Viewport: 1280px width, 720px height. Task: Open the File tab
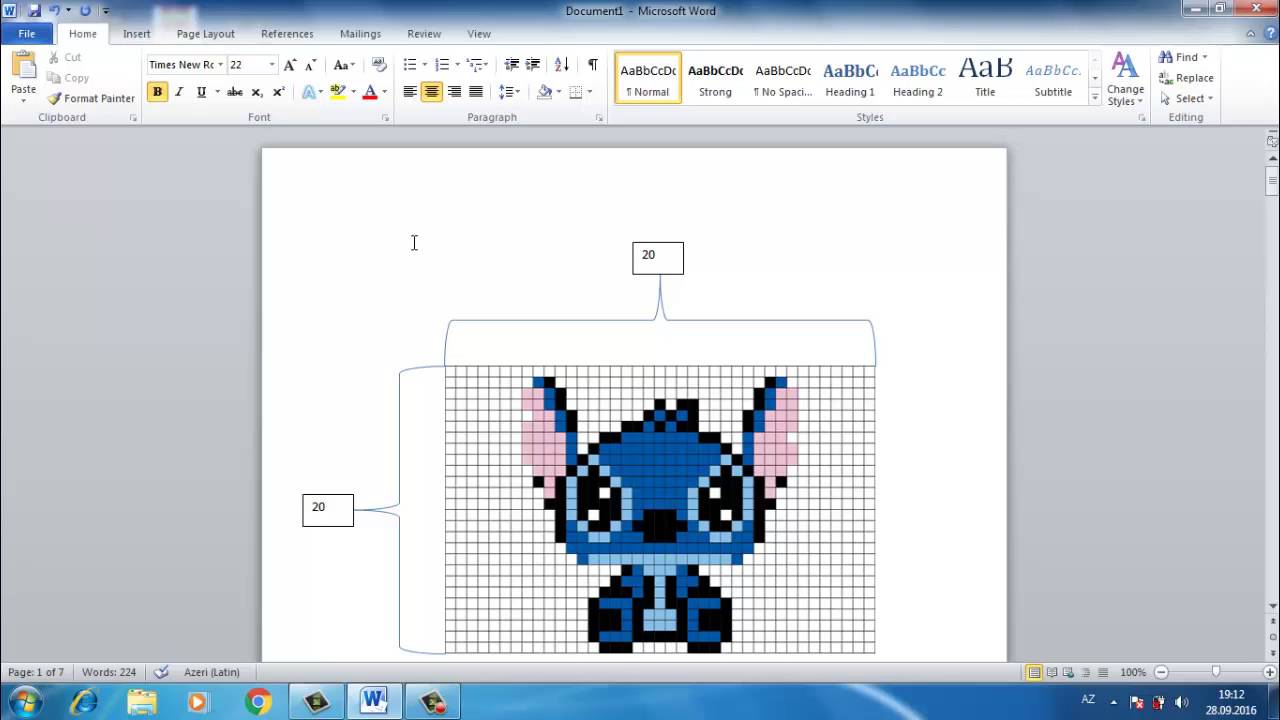point(27,34)
